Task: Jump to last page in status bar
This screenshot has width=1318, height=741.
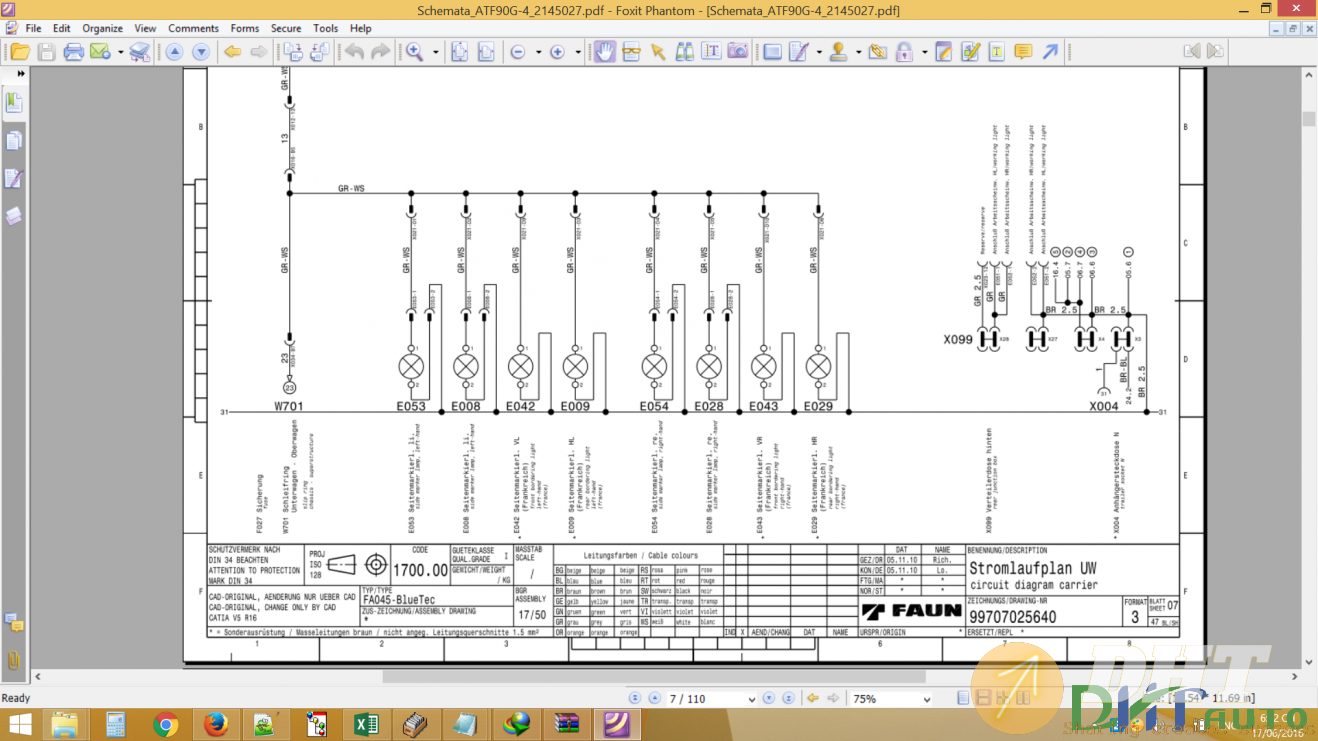Action: click(x=791, y=698)
